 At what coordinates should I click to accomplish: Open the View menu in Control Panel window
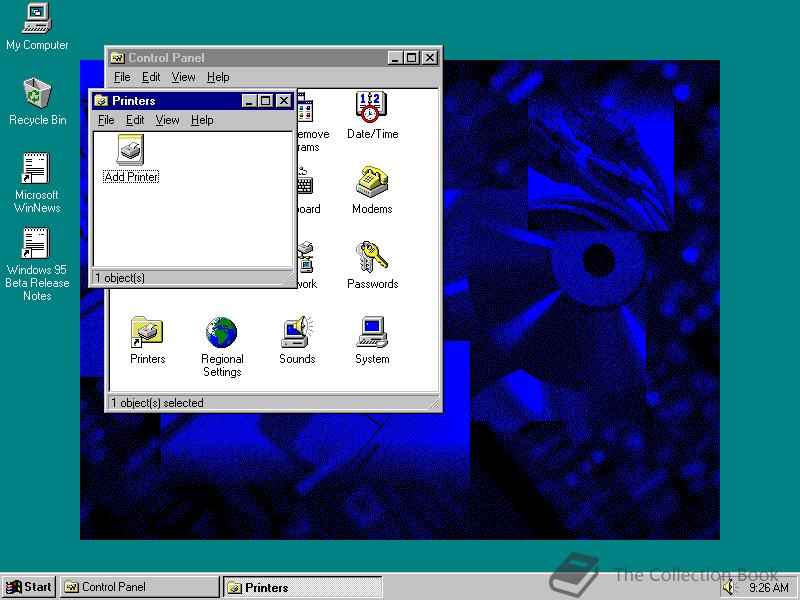click(x=183, y=77)
